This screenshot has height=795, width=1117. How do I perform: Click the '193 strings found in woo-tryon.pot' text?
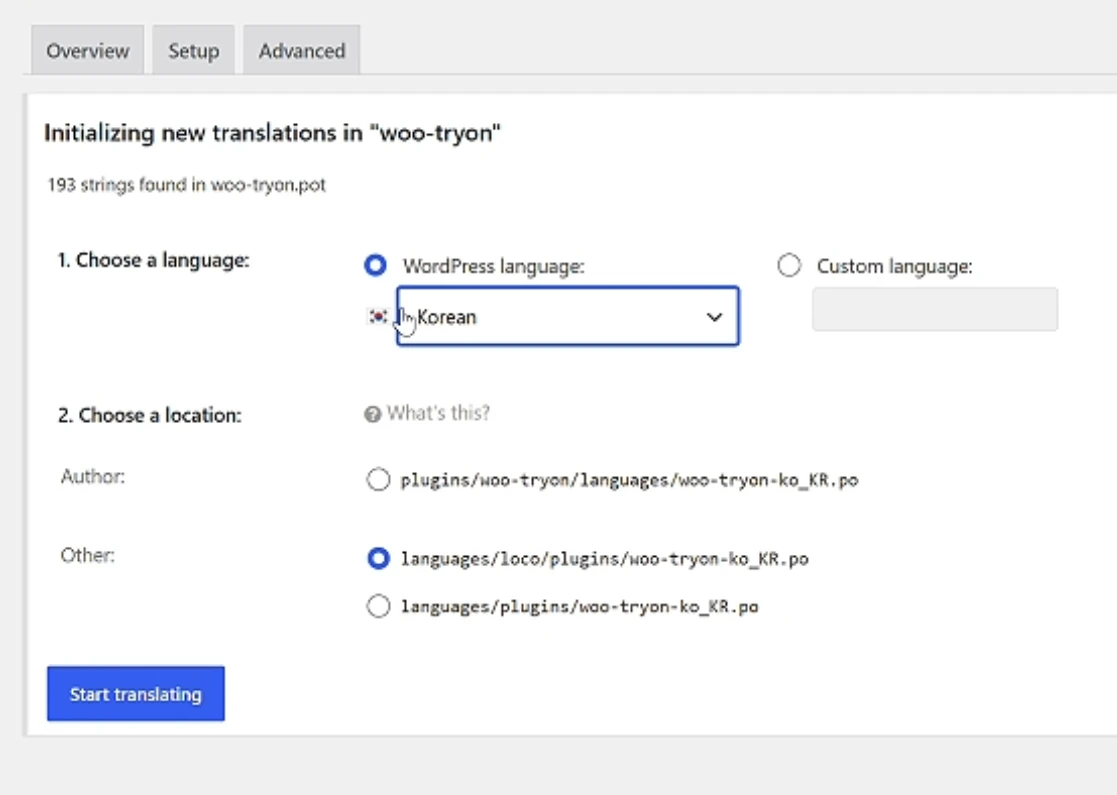(187, 185)
